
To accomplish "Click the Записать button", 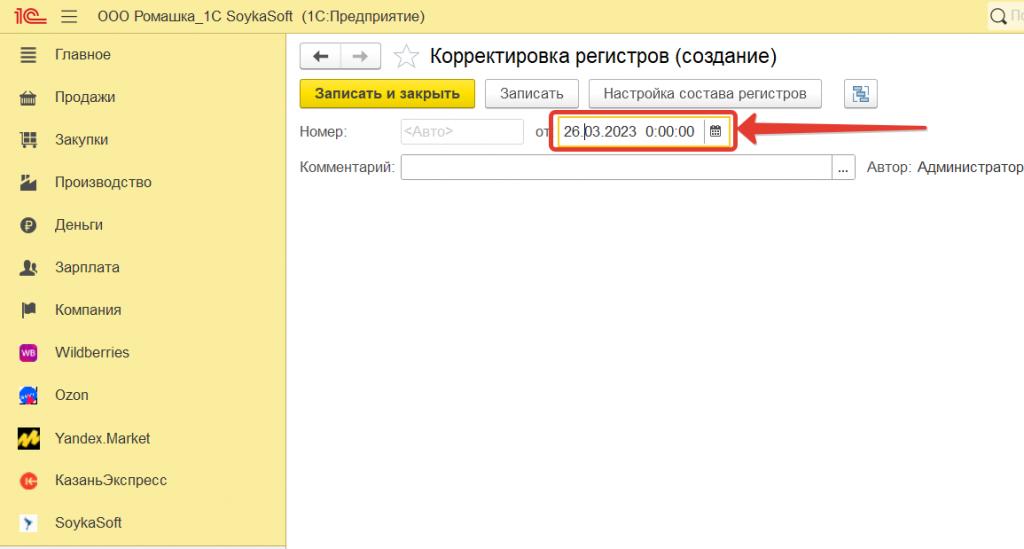I will coord(531,94).
